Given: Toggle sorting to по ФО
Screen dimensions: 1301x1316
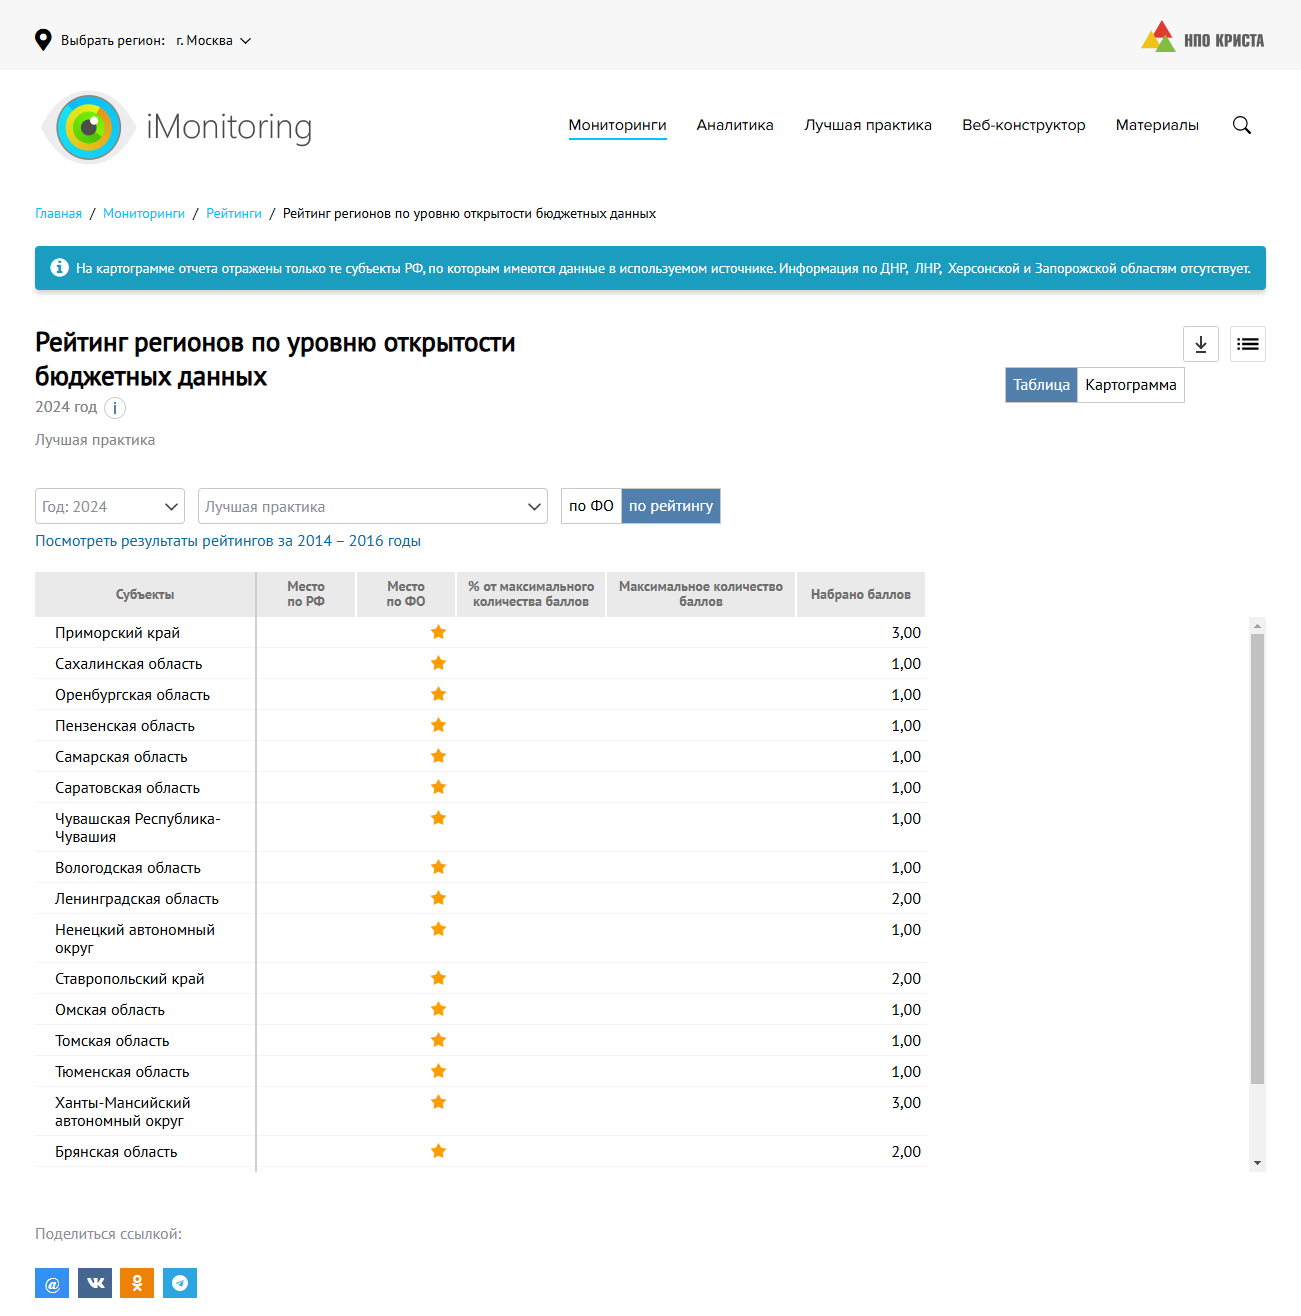Looking at the screenshot, I should 591,506.
